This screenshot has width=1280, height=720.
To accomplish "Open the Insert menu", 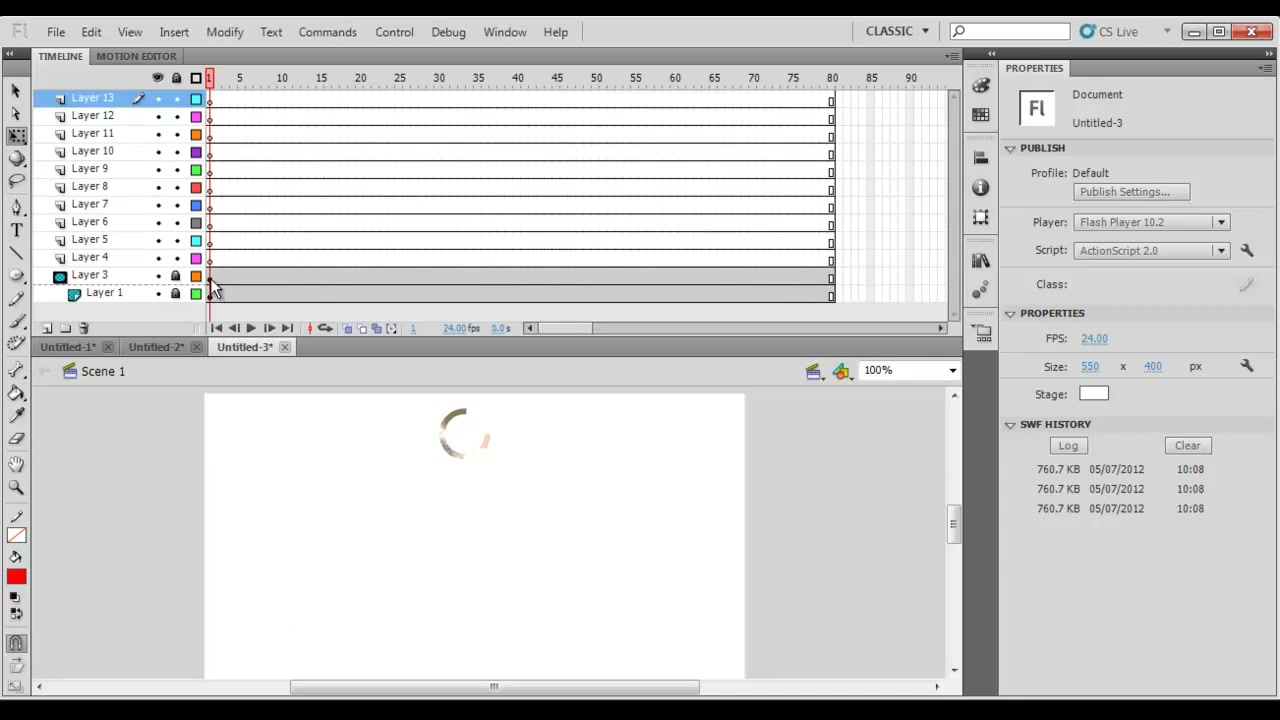I will tap(174, 32).
